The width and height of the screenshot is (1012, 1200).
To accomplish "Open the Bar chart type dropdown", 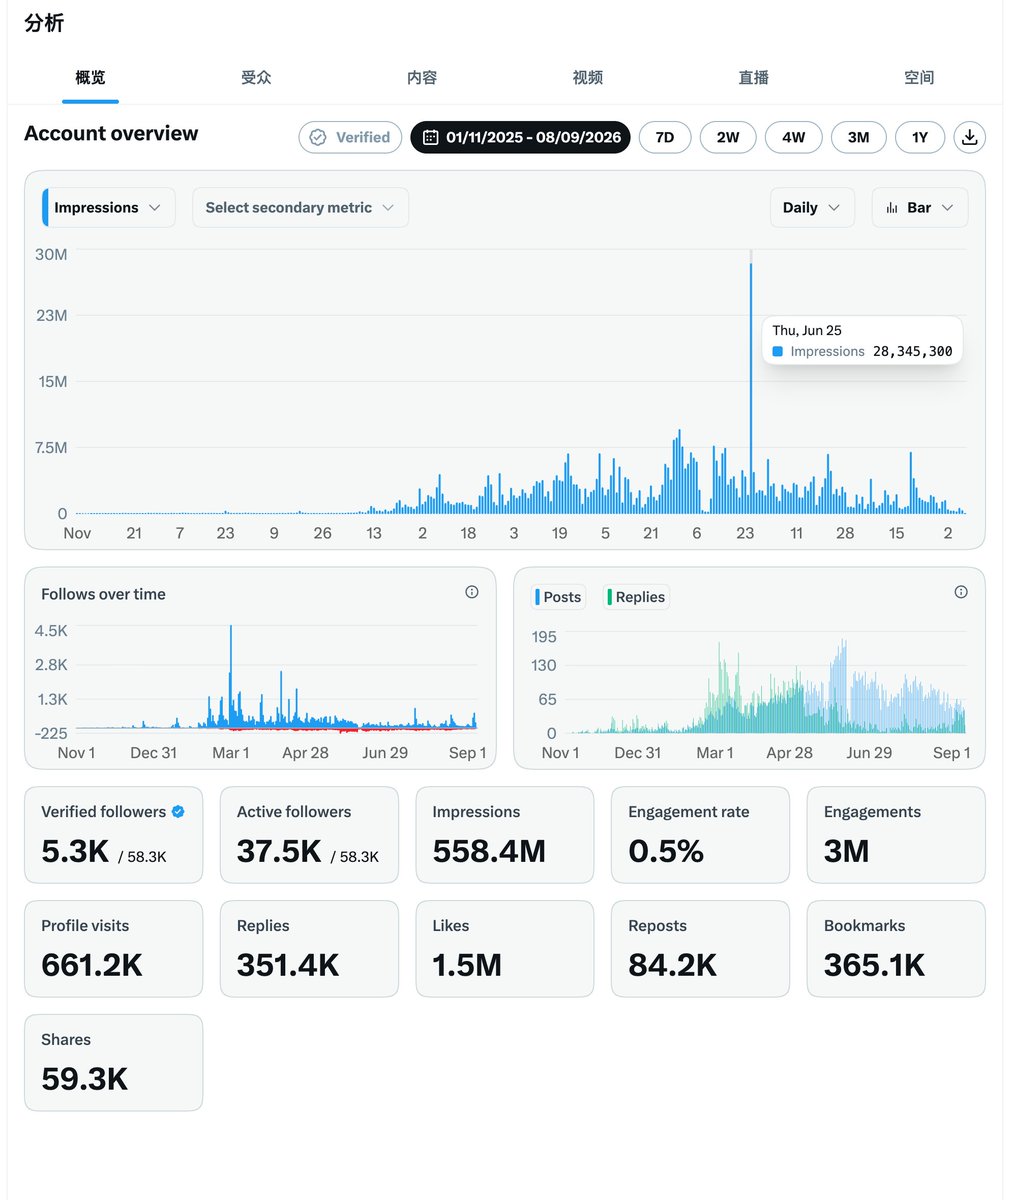I will (x=920, y=207).
